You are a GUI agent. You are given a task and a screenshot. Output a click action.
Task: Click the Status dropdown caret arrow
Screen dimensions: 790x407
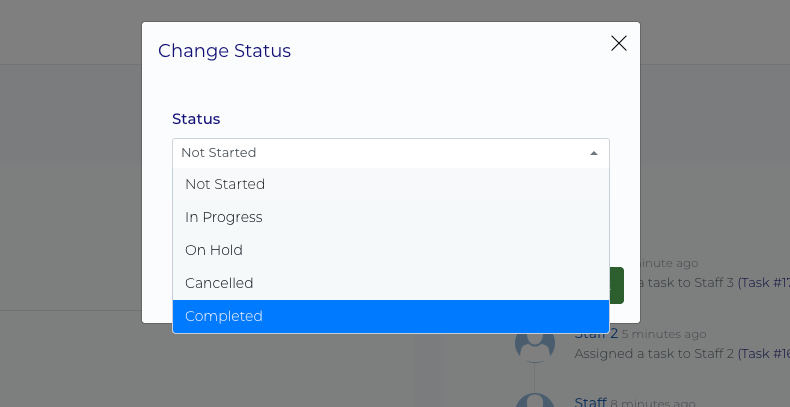click(x=594, y=153)
